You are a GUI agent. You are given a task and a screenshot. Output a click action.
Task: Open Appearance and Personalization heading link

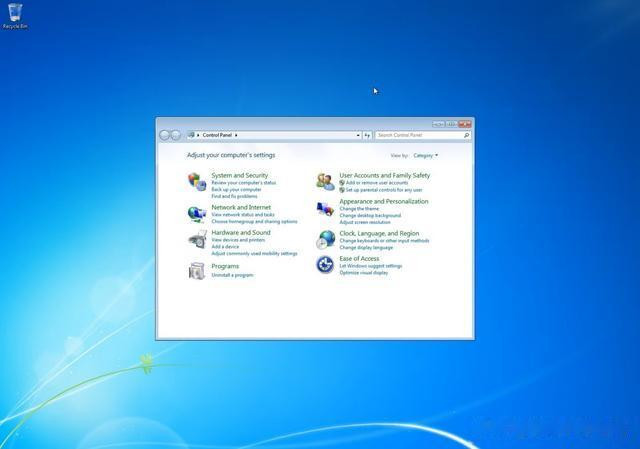384,202
